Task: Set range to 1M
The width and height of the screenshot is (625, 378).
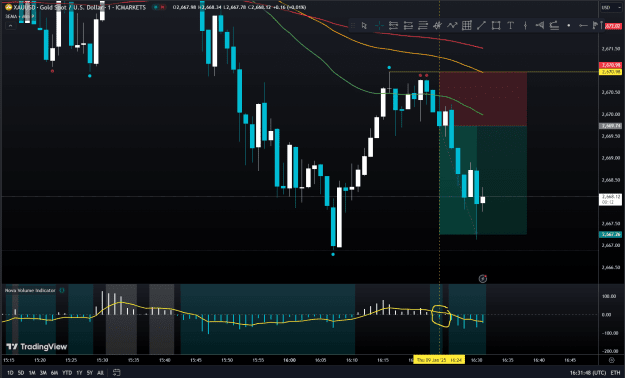Action: pyautogui.click(x=32, y=373)
